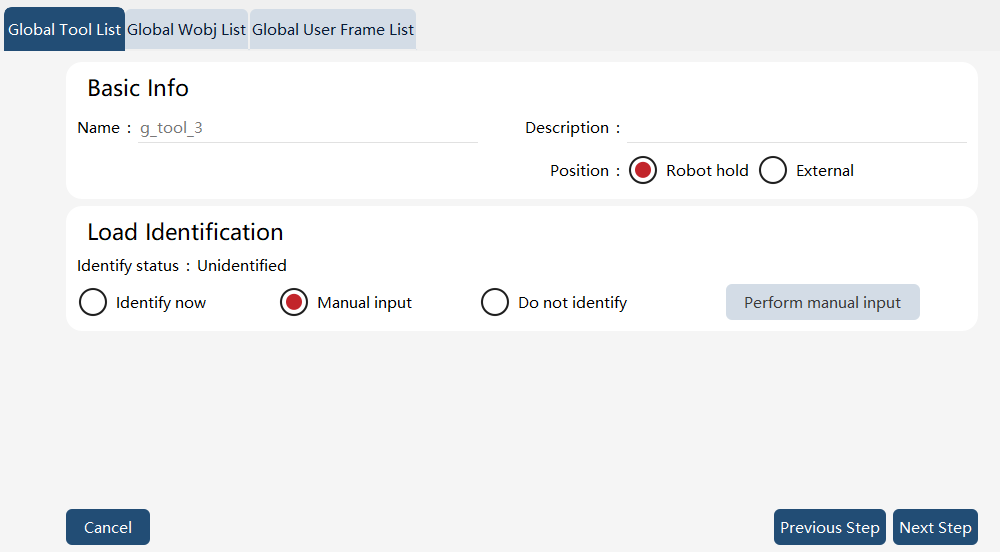This screenshot has width=1000, height=552.
Task: Choose the Do not identify option
Action: click(x=495, y=302)
